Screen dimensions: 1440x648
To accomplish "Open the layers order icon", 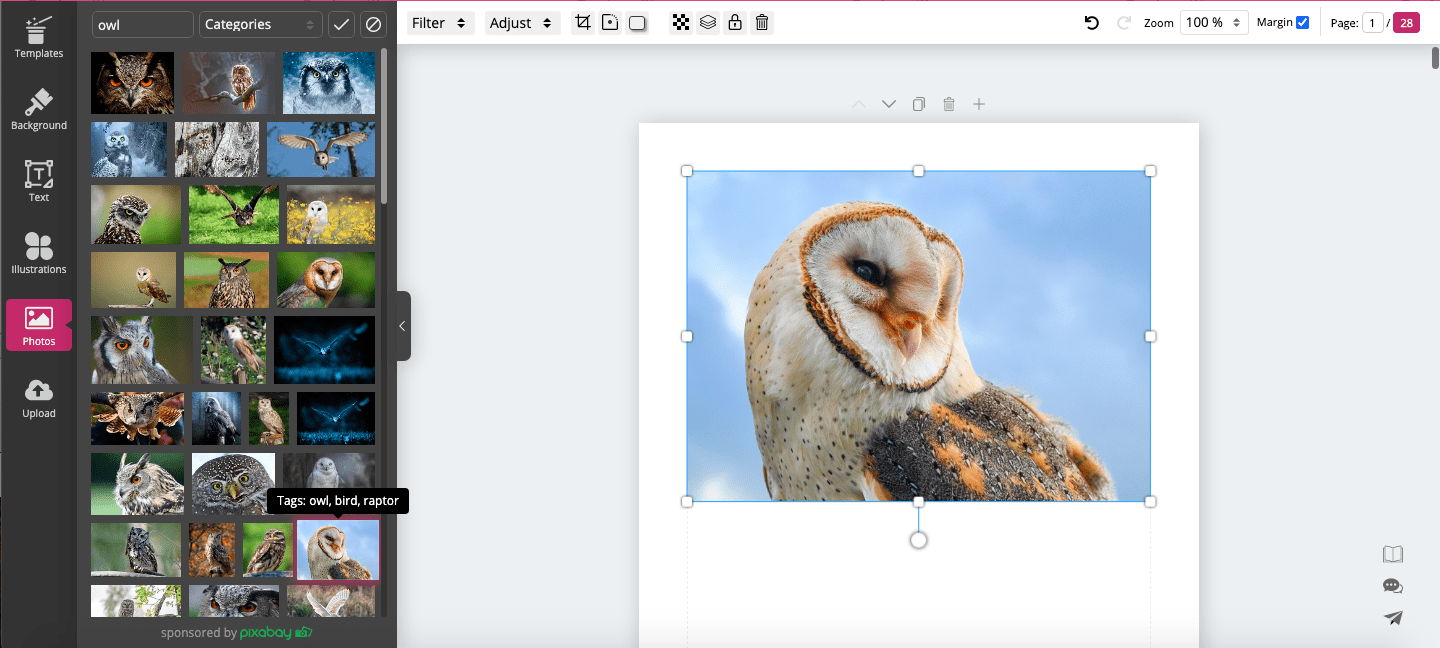I will tap(708, 22).
